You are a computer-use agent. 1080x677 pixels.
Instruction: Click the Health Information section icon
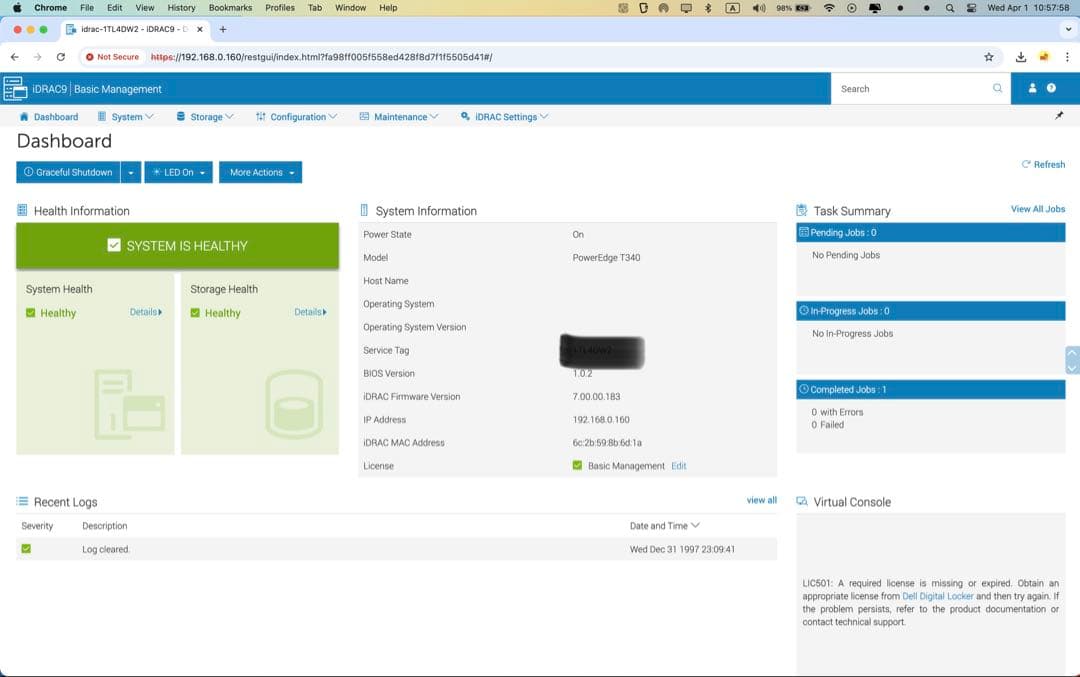click(x=22, y=210)
